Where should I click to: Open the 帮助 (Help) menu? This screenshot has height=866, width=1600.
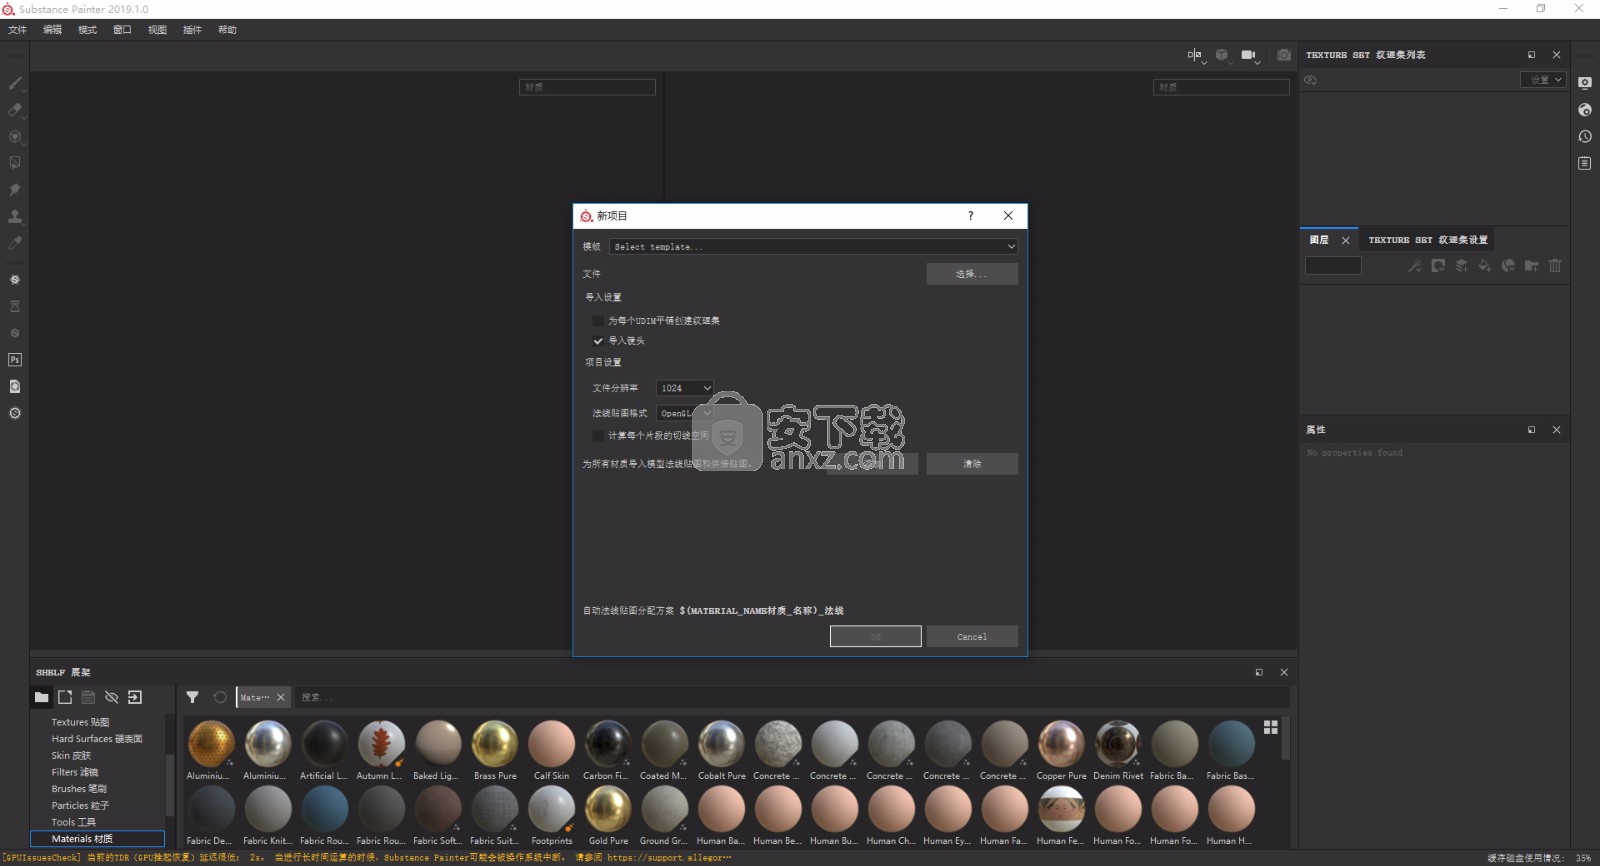pos(227,30)
